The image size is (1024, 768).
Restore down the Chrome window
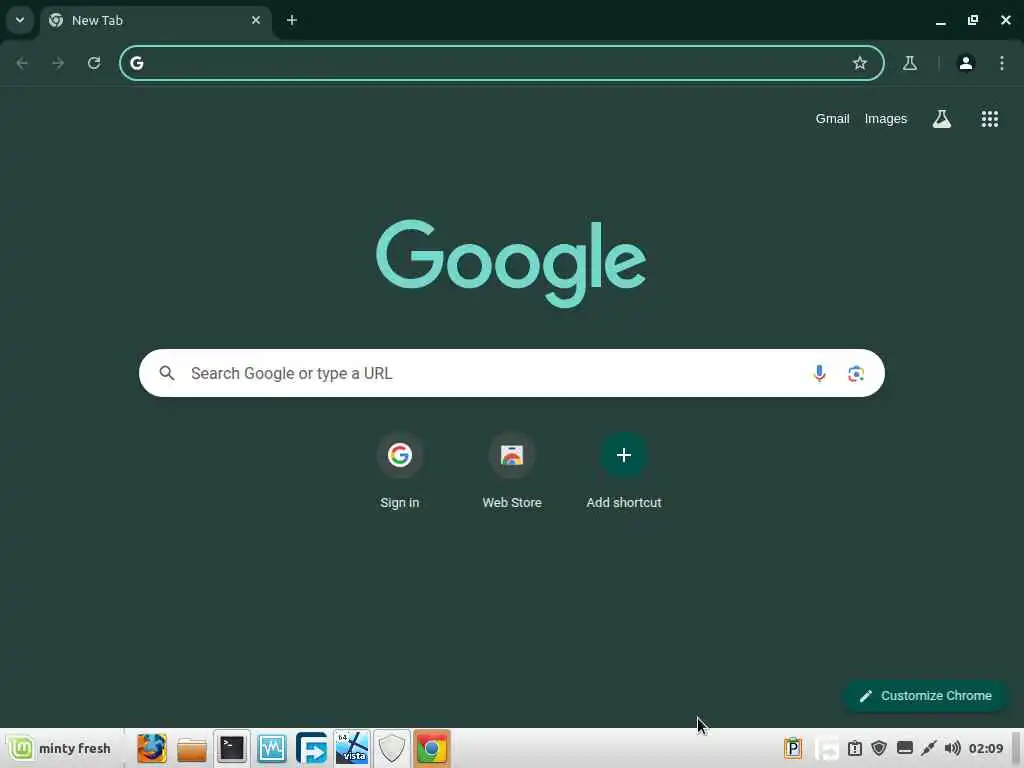973,20
